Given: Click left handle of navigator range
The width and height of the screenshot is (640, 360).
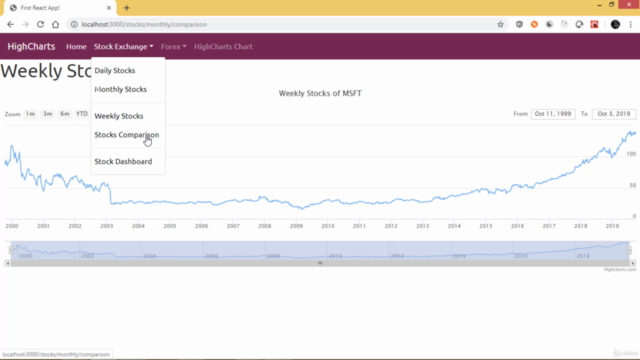Looking at the screenshot, I should pyautogui.click(x=11, y=250).
